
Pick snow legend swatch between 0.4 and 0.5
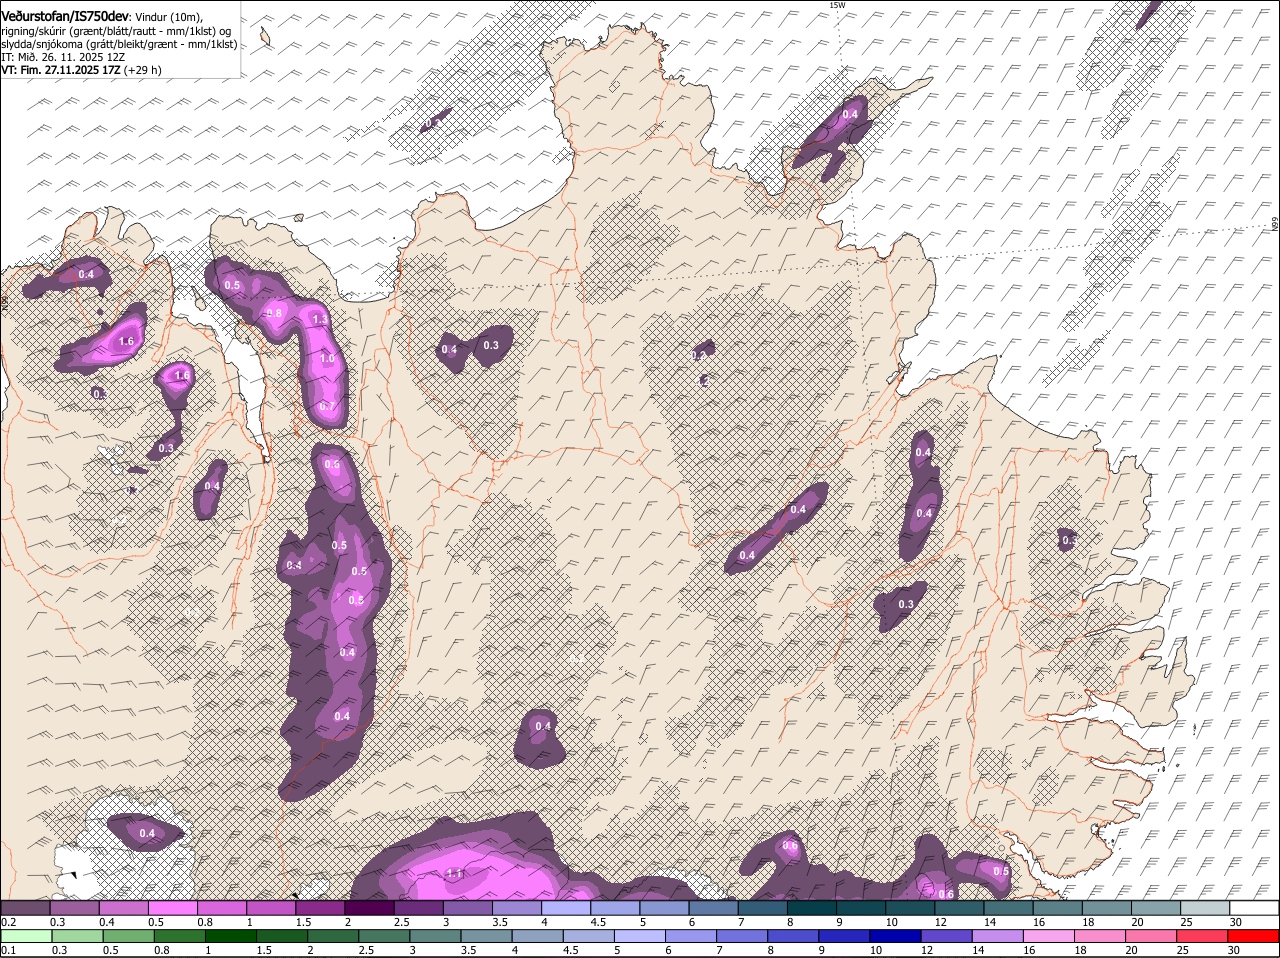tap(123, 908)
